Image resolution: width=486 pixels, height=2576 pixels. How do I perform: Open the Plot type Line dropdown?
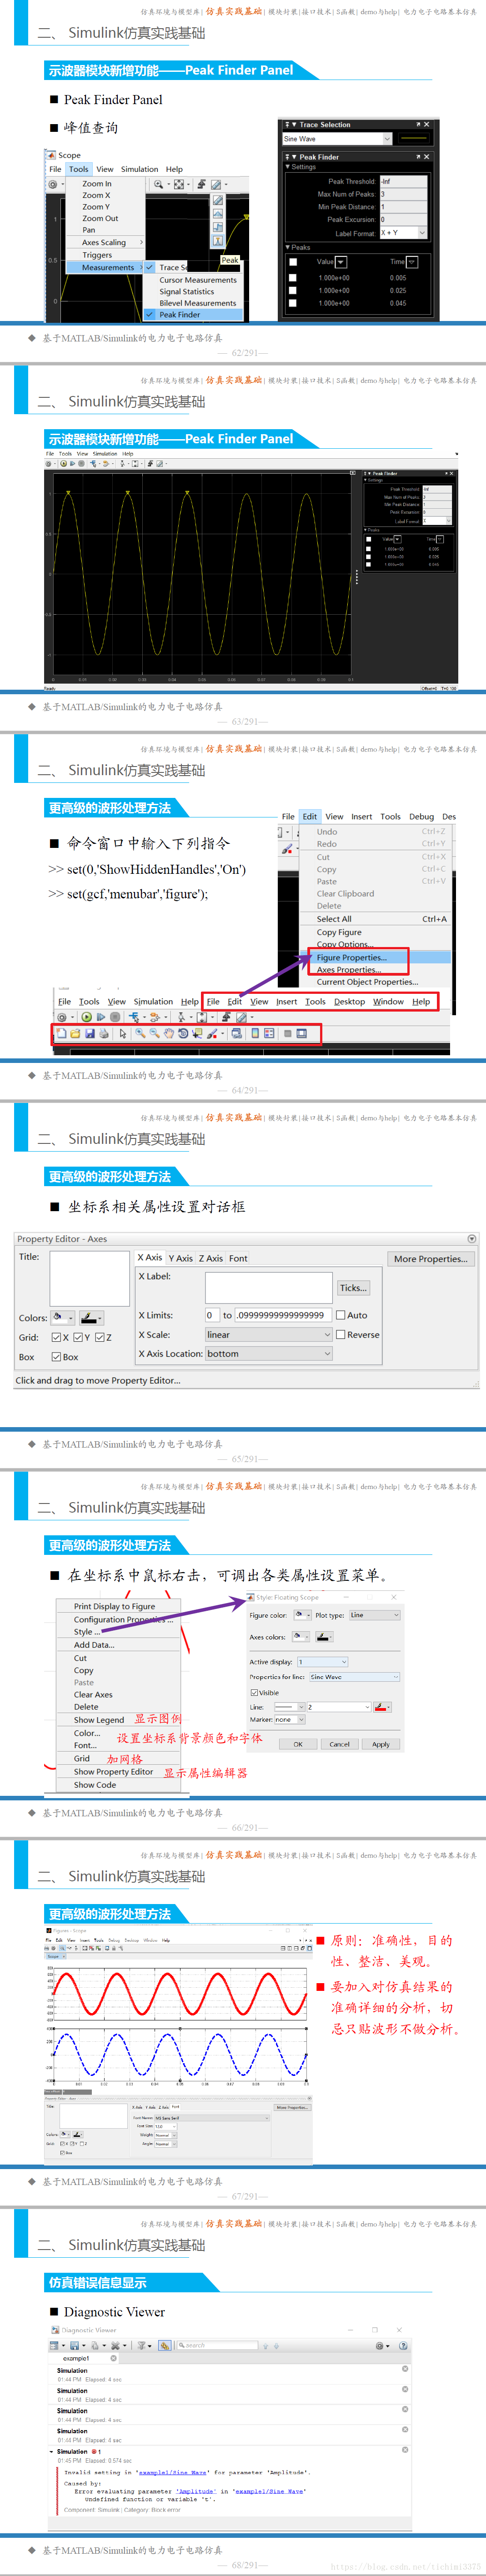(374, 1615)
